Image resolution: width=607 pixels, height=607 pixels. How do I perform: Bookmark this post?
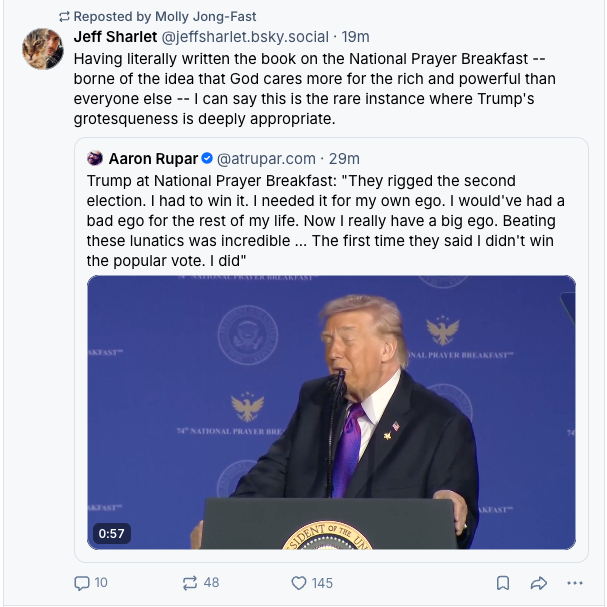(x=503, y=583)
